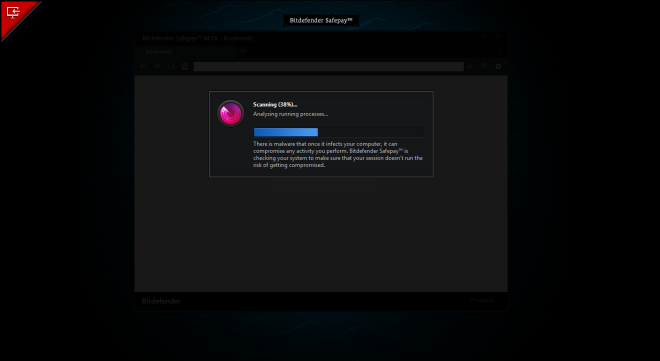Click the malware explanation paragraph

click(338, 154)
